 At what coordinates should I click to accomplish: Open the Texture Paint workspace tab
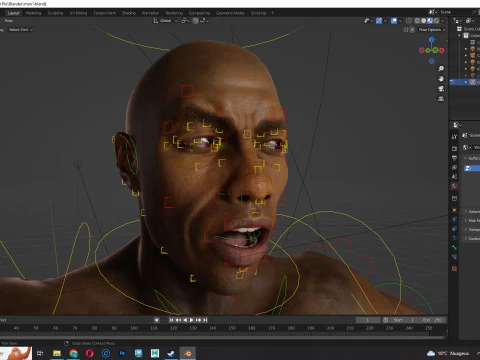[104, 13]
